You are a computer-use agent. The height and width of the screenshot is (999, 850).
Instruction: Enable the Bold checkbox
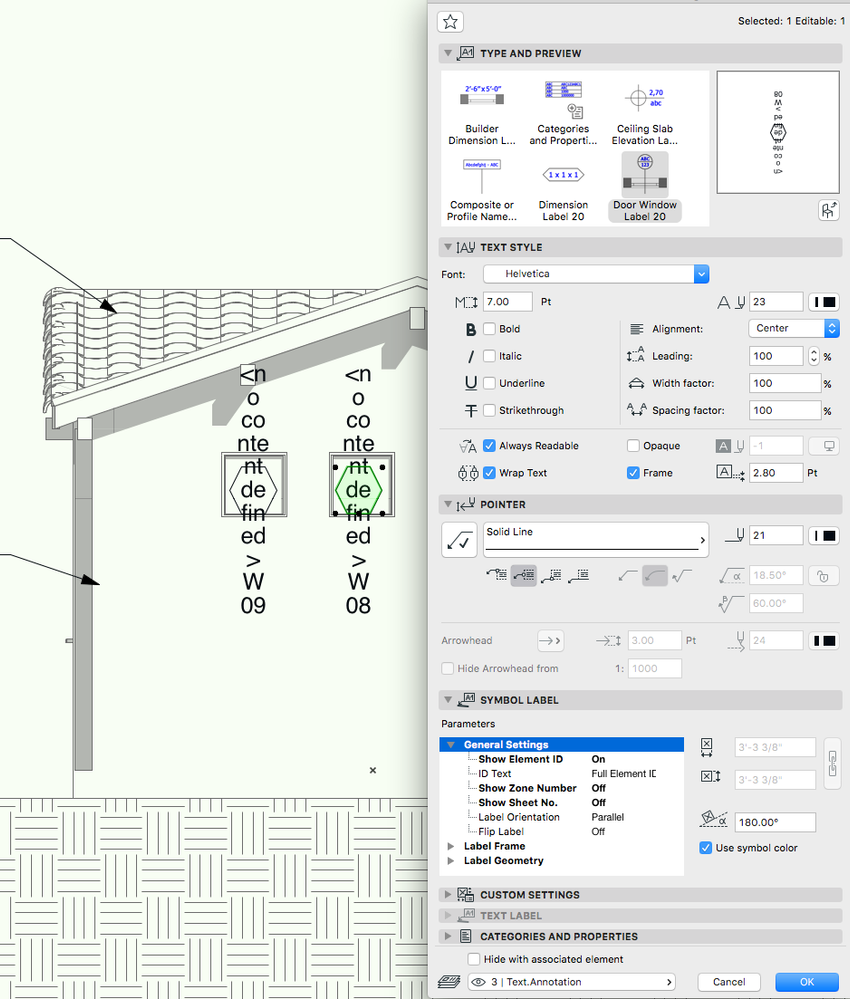[x=489, y=329]
